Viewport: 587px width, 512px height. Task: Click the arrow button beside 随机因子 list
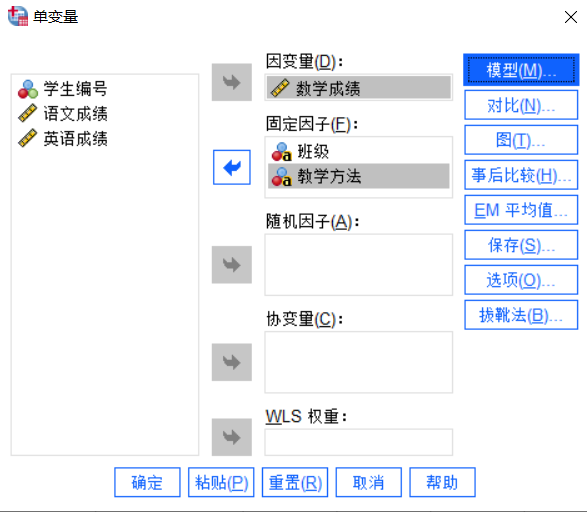(x=232, y=265)
